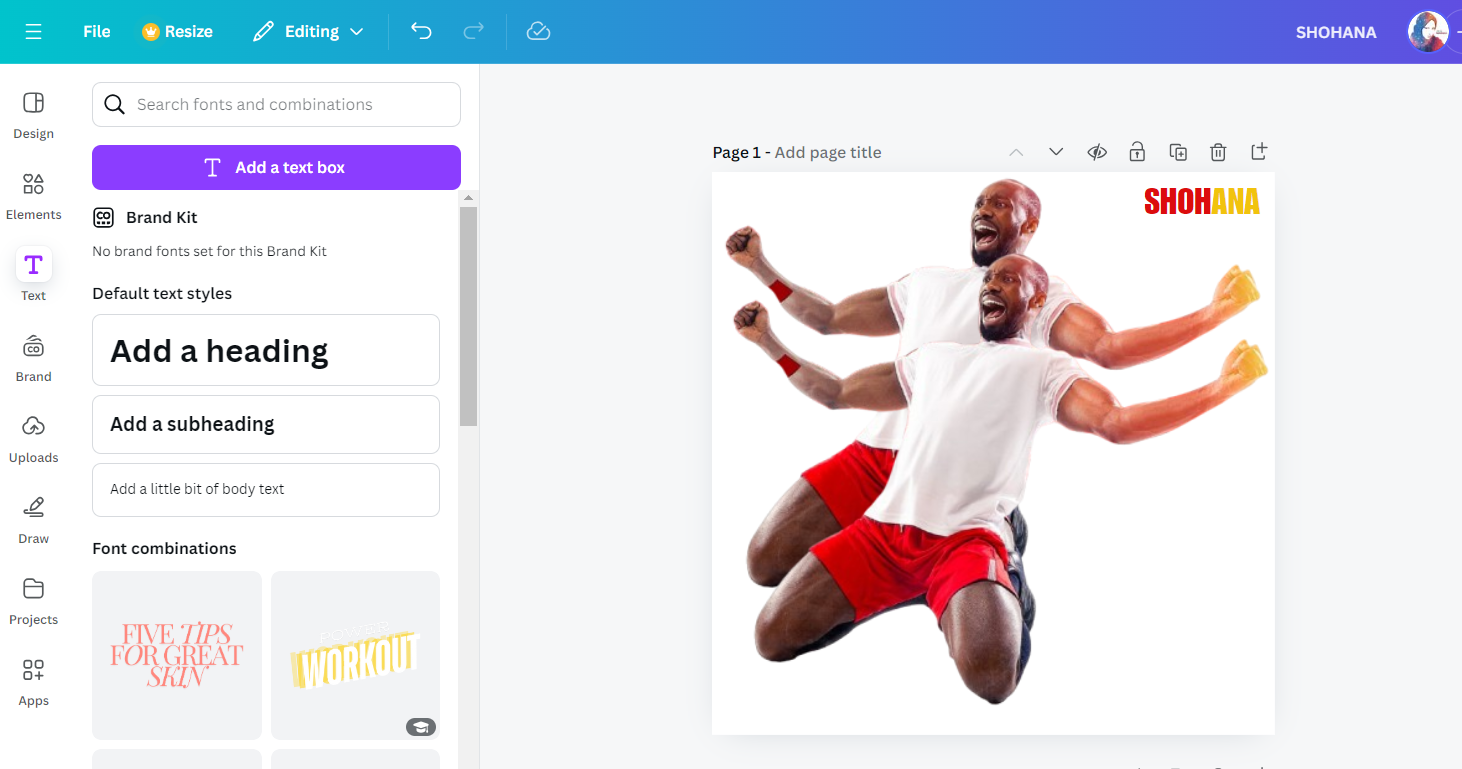
Task: Move page up with chevron arrow
Action: click(1016, 152)
